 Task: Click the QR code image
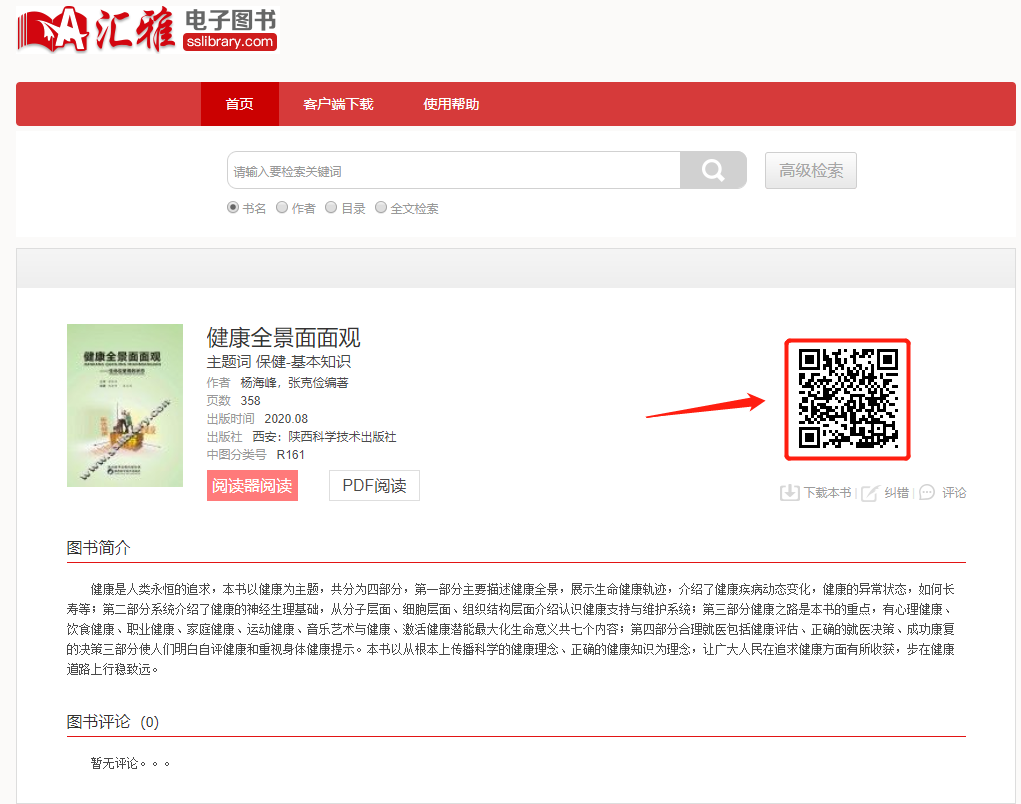(x=847, y=399)
